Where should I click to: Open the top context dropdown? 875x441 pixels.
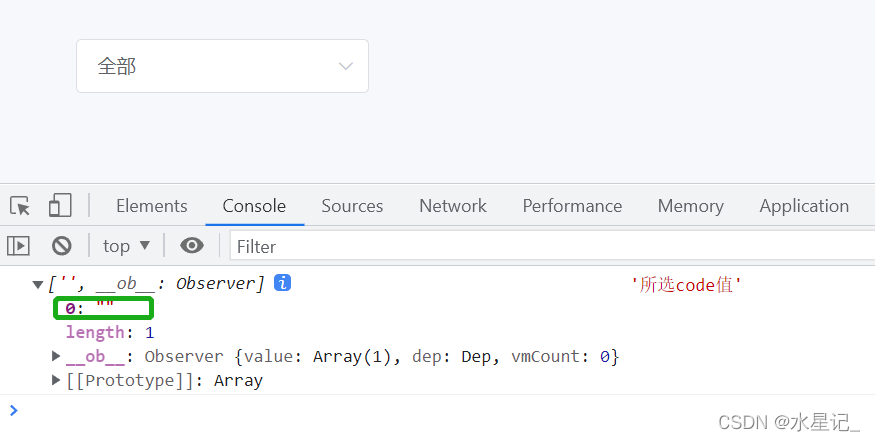126,245
